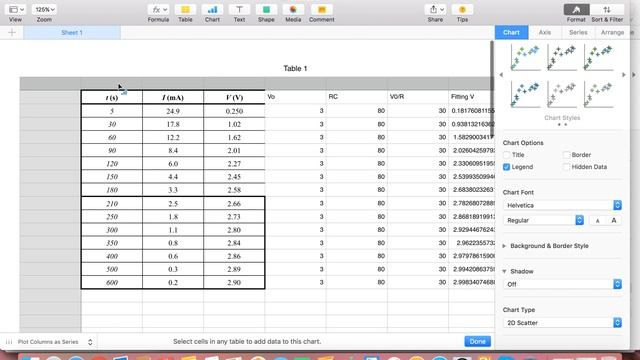This screenshot has width=640, height=360.
Task: Uncheck the Legend chart option
Action: (507, 167)
